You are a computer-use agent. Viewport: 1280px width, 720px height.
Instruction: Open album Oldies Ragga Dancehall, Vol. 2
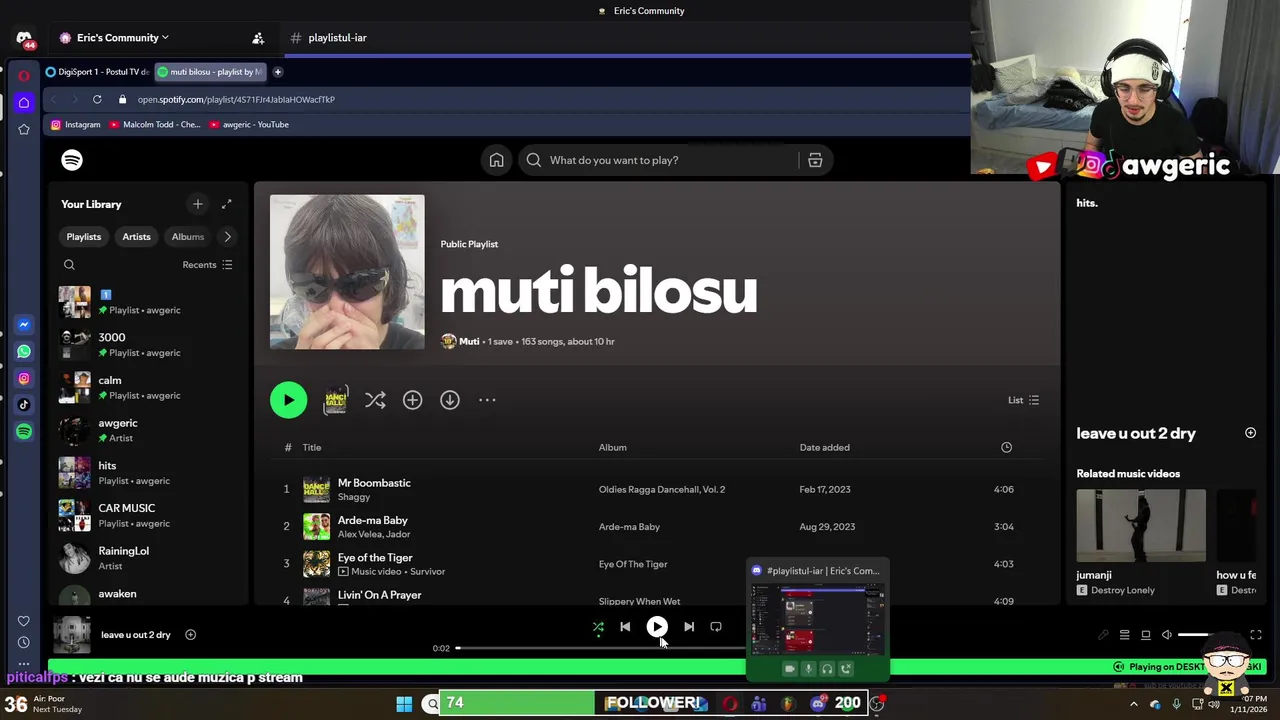pos(662,490)
